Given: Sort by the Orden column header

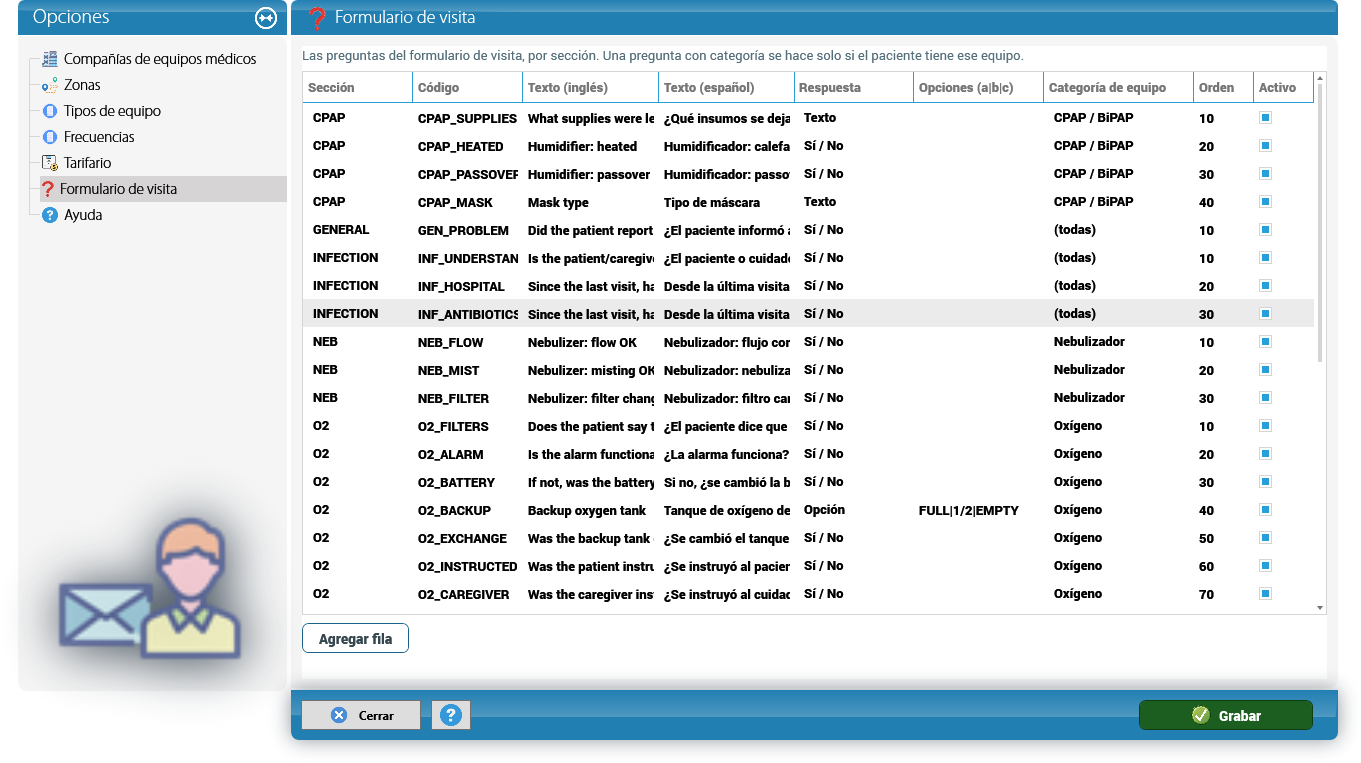Looking at the screenshot, I should click(1224, 87).
